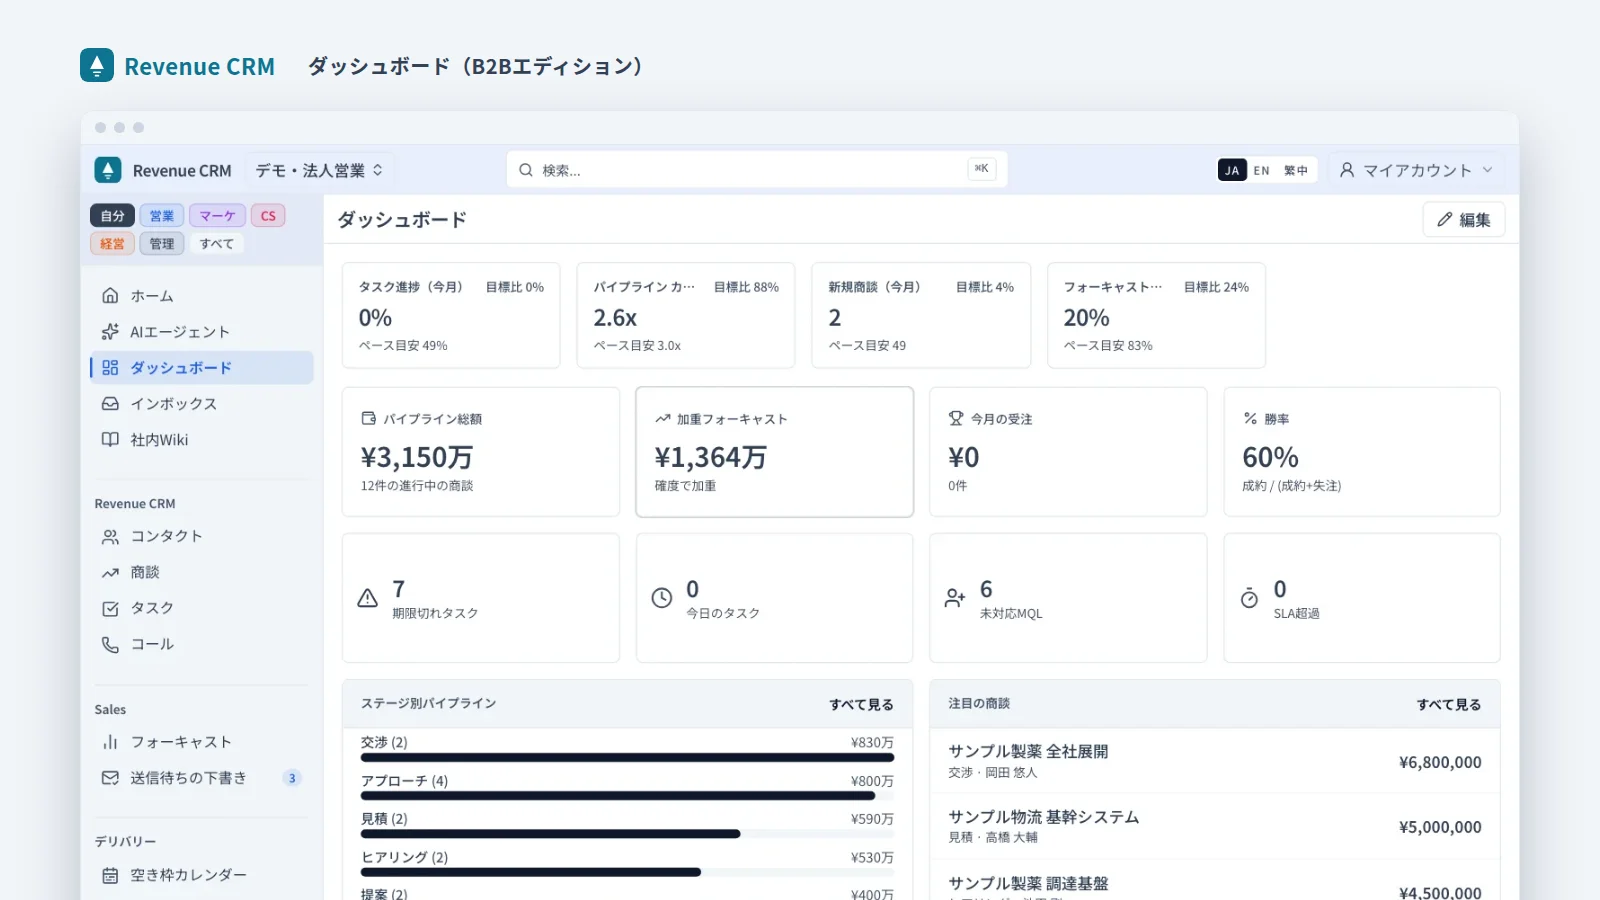This screenshot has width=1600, height=900.
Task: Click the timer icon for SLA超過
Action: click(1249, 598)
